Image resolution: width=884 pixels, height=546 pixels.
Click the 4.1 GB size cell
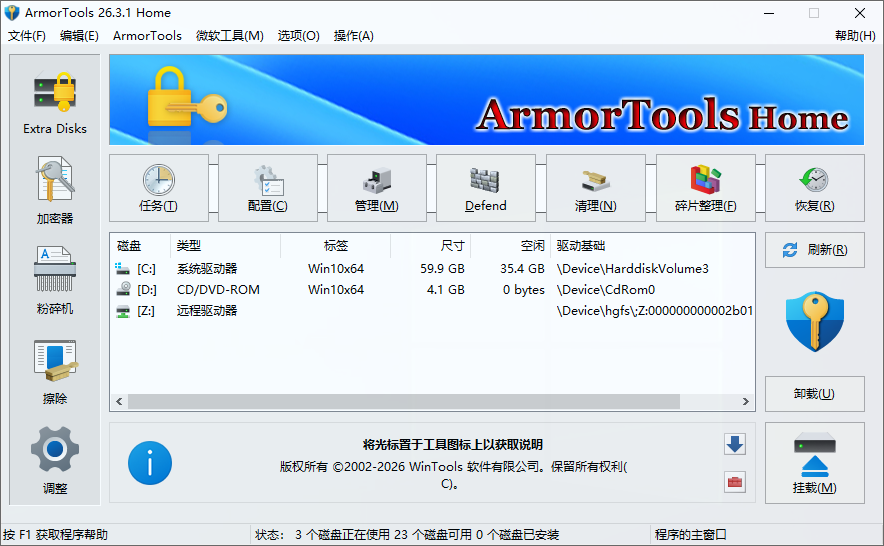445,290
